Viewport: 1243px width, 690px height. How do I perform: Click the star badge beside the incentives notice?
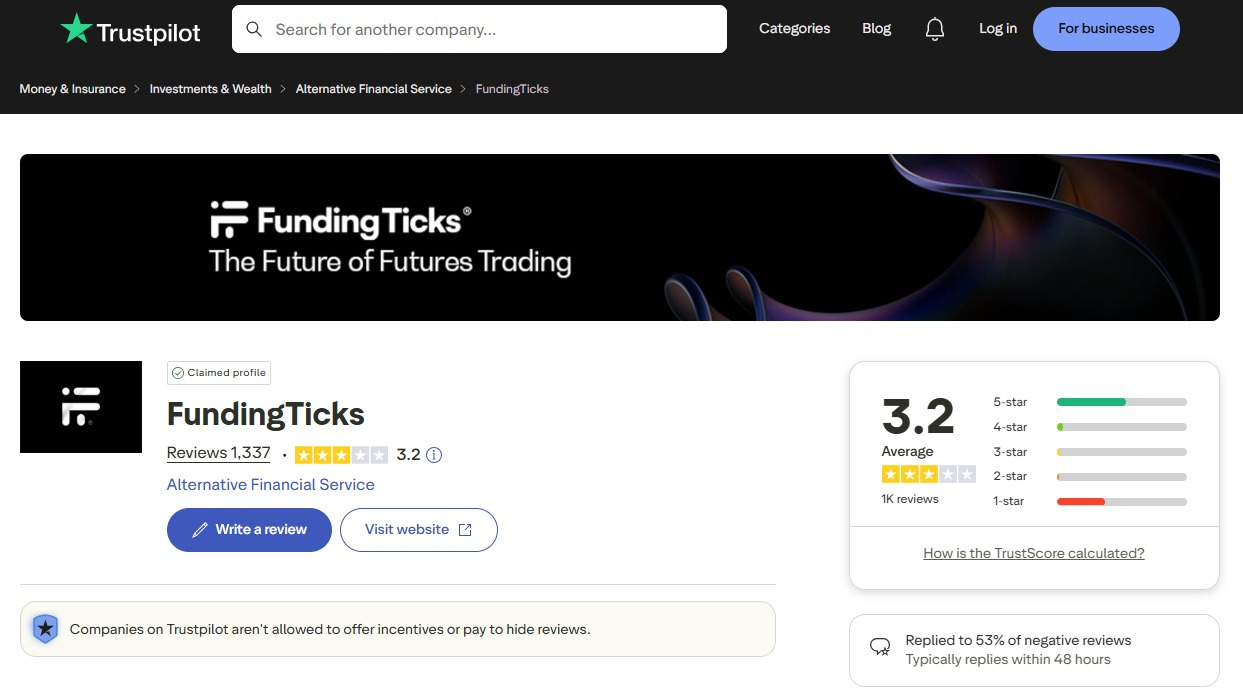(x=45, y=628)
